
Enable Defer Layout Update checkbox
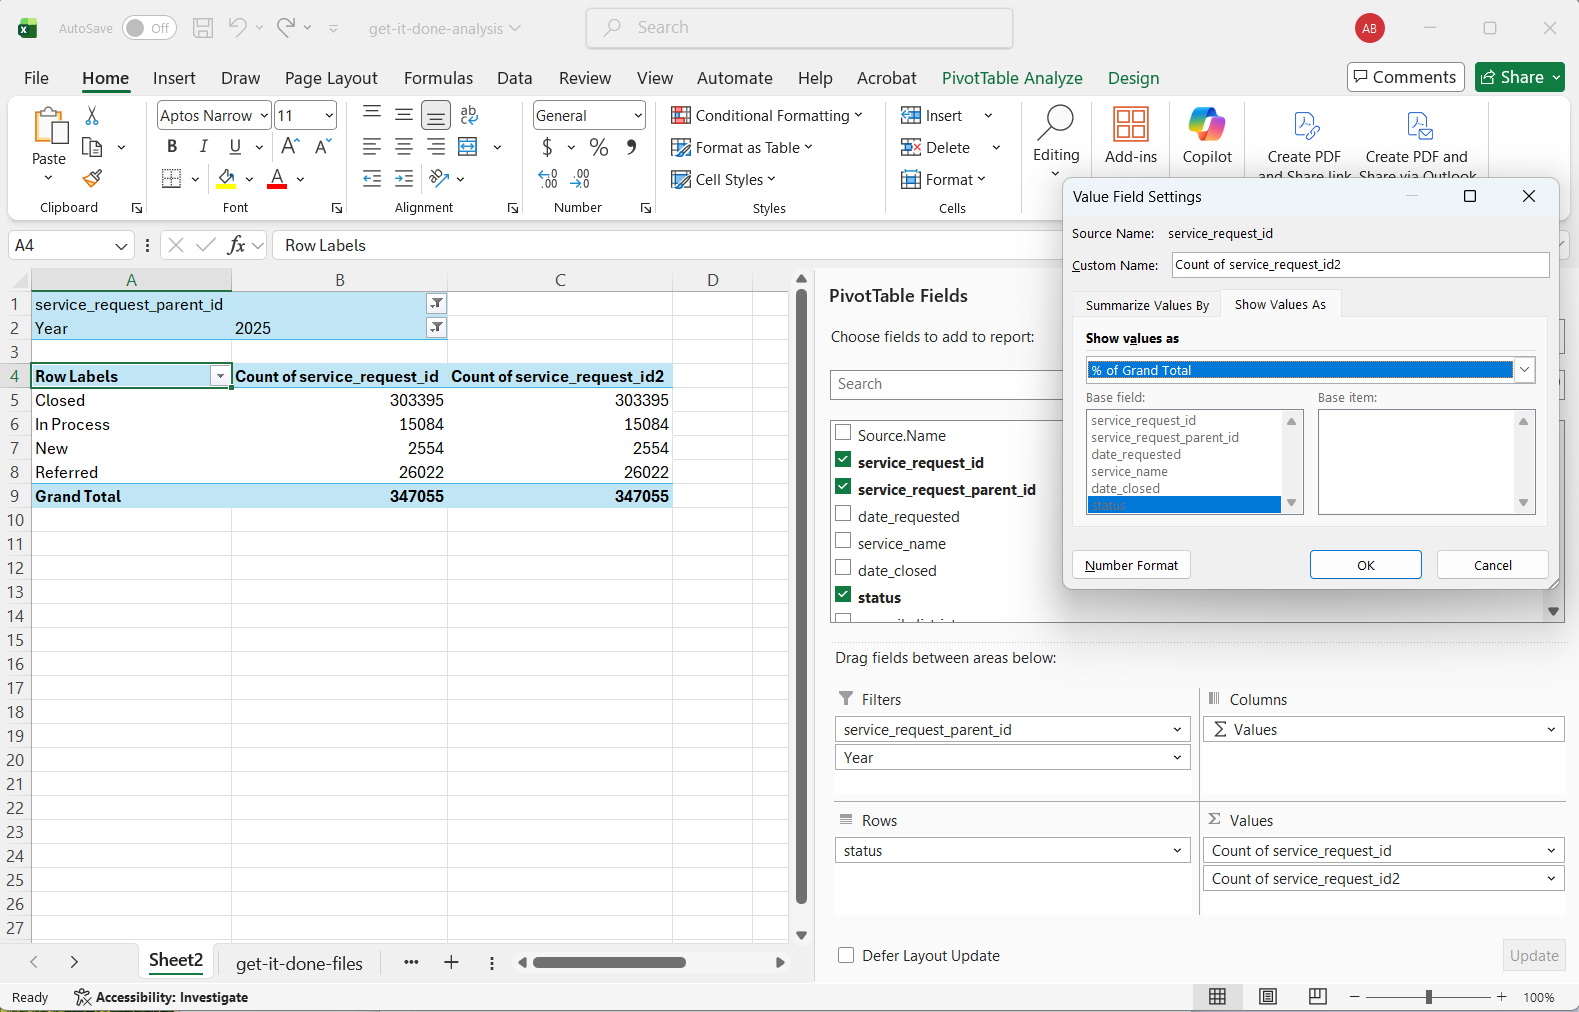[846, 955]
